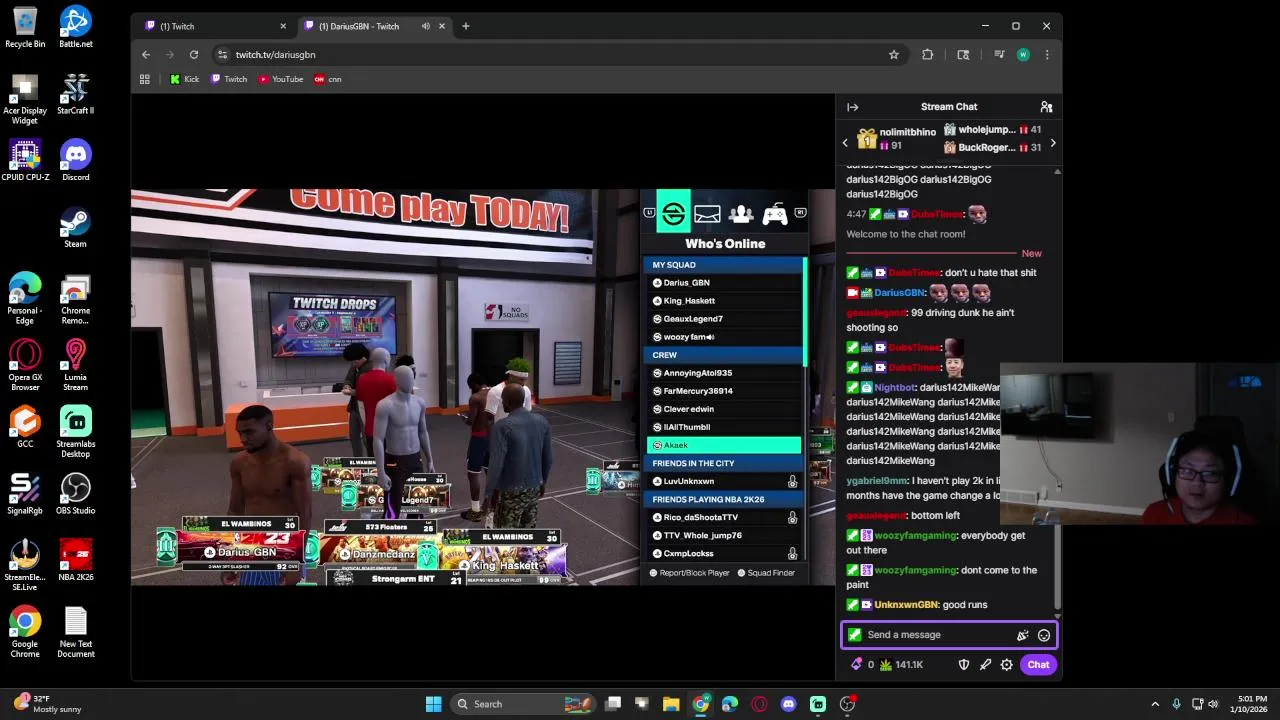The width and height of the screenshot is (1280, 720).
Task: Show previous gift leaderboard entry
Action: 845,143
